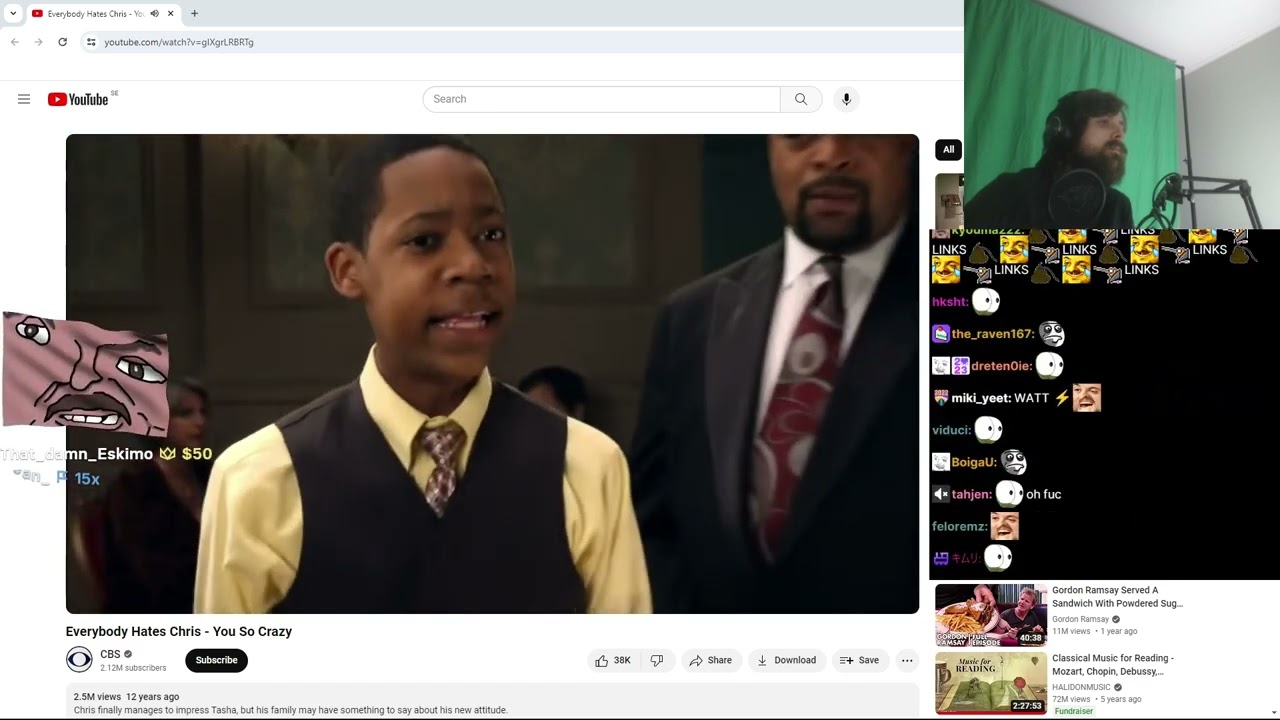Click the_raven167 chat username
This screenshot has width=1280, height=720.
[993, 334]
